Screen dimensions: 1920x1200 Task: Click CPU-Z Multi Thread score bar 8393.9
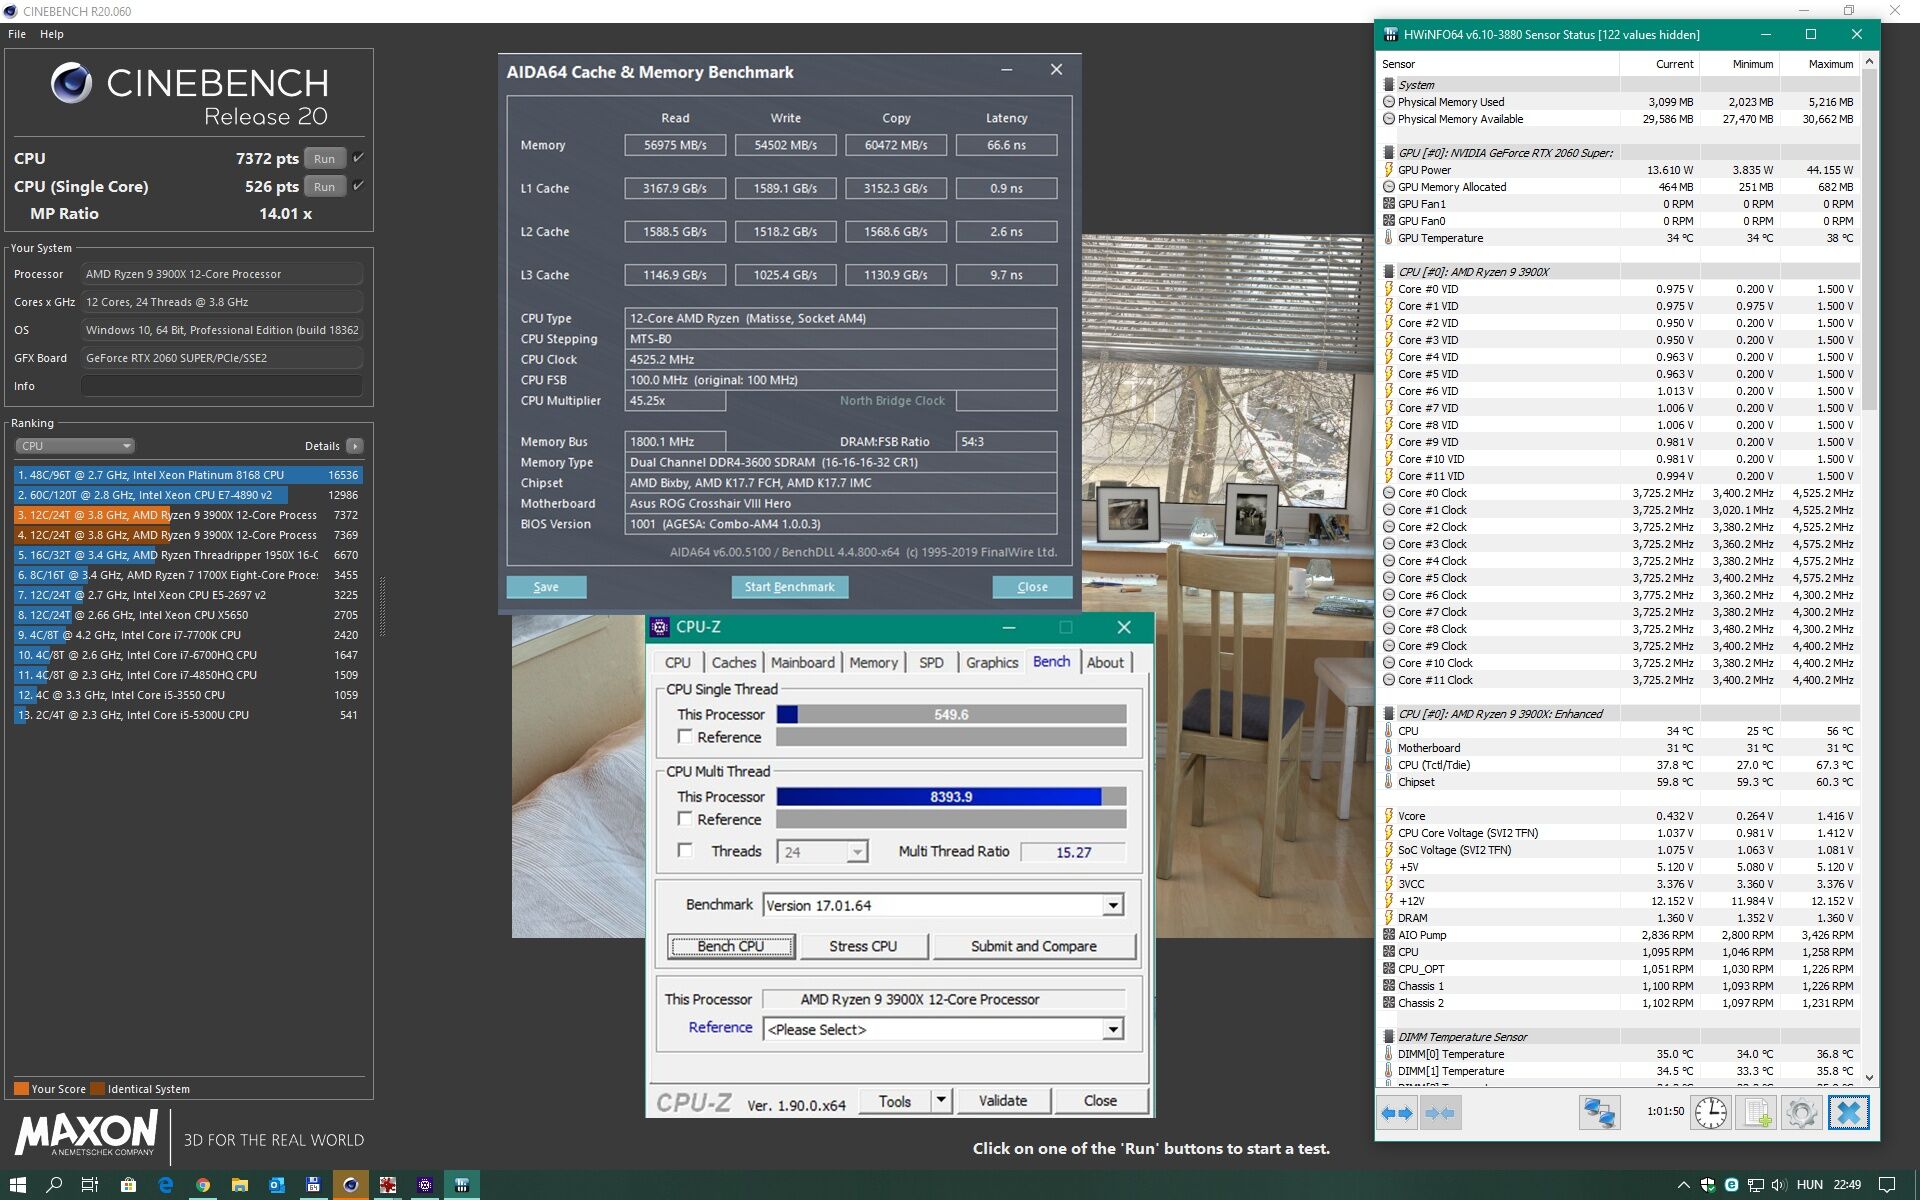point(951,797)
